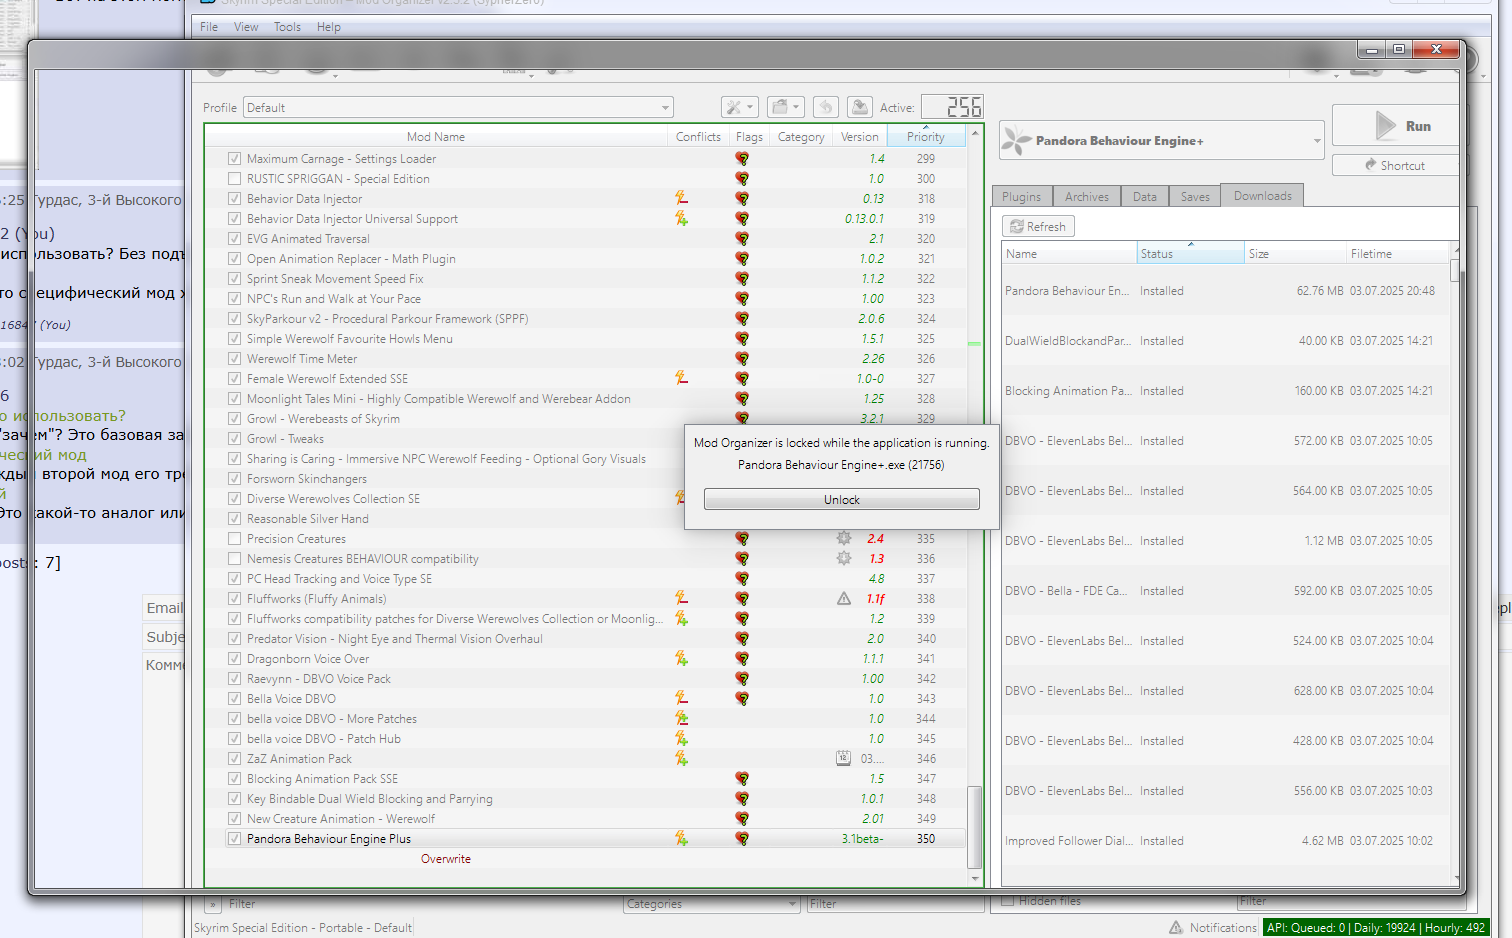The height and width of the screenshot is (938, 1512).
Task: Toggle SkyParkour v2 mod checkbox
Action: (x=234, y=318)
